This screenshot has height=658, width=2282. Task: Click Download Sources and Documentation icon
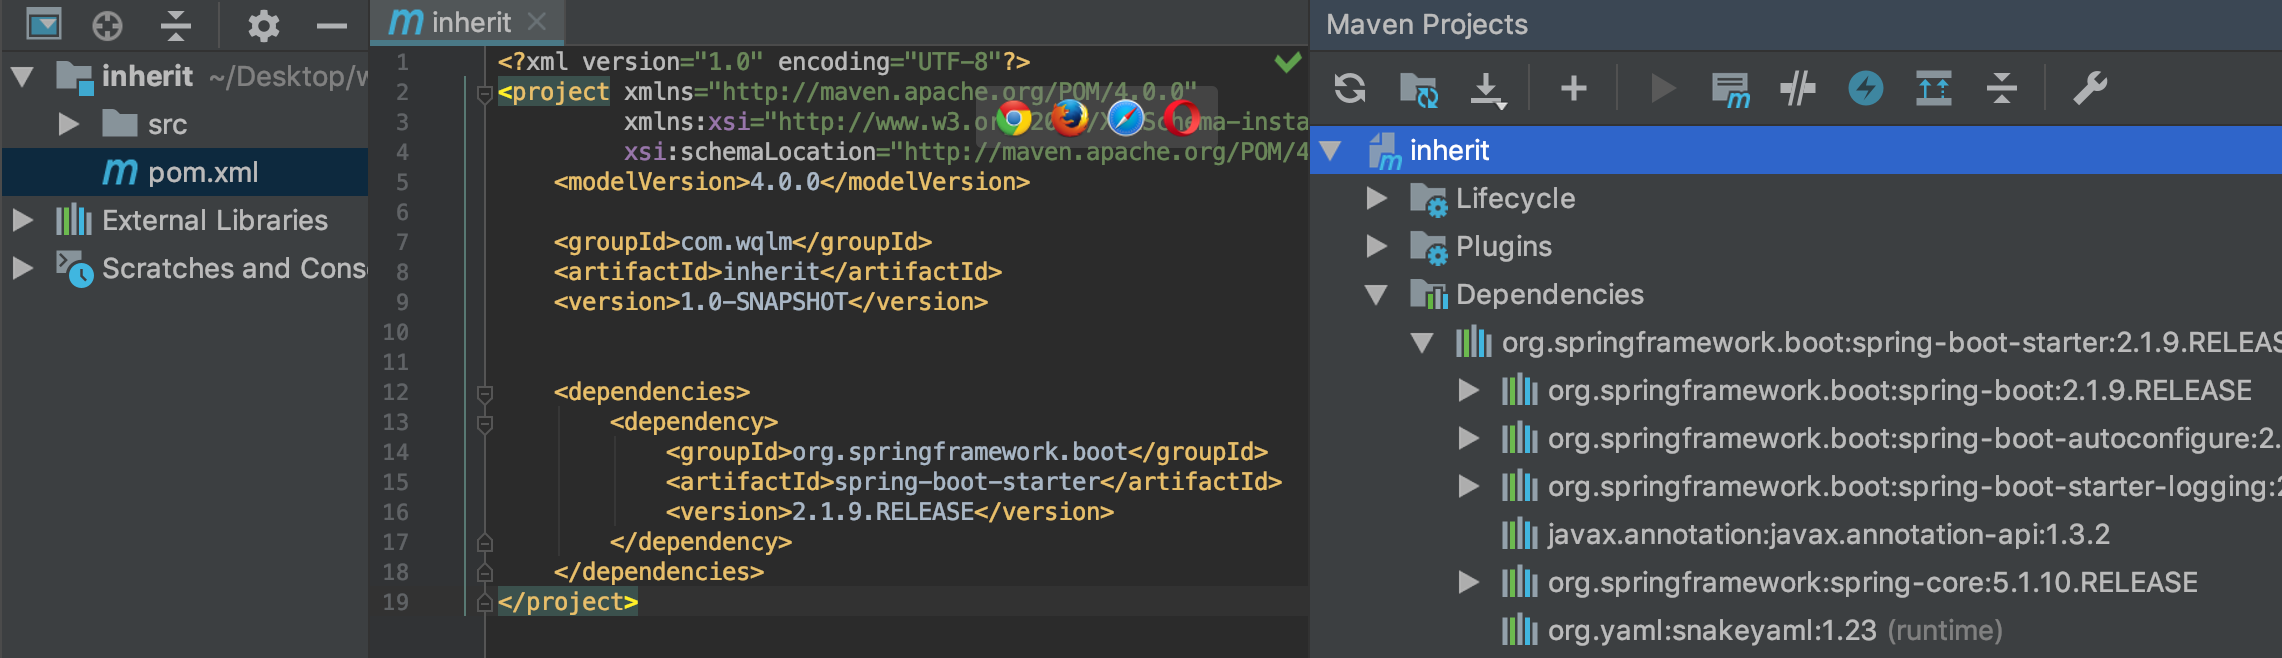1488,90
